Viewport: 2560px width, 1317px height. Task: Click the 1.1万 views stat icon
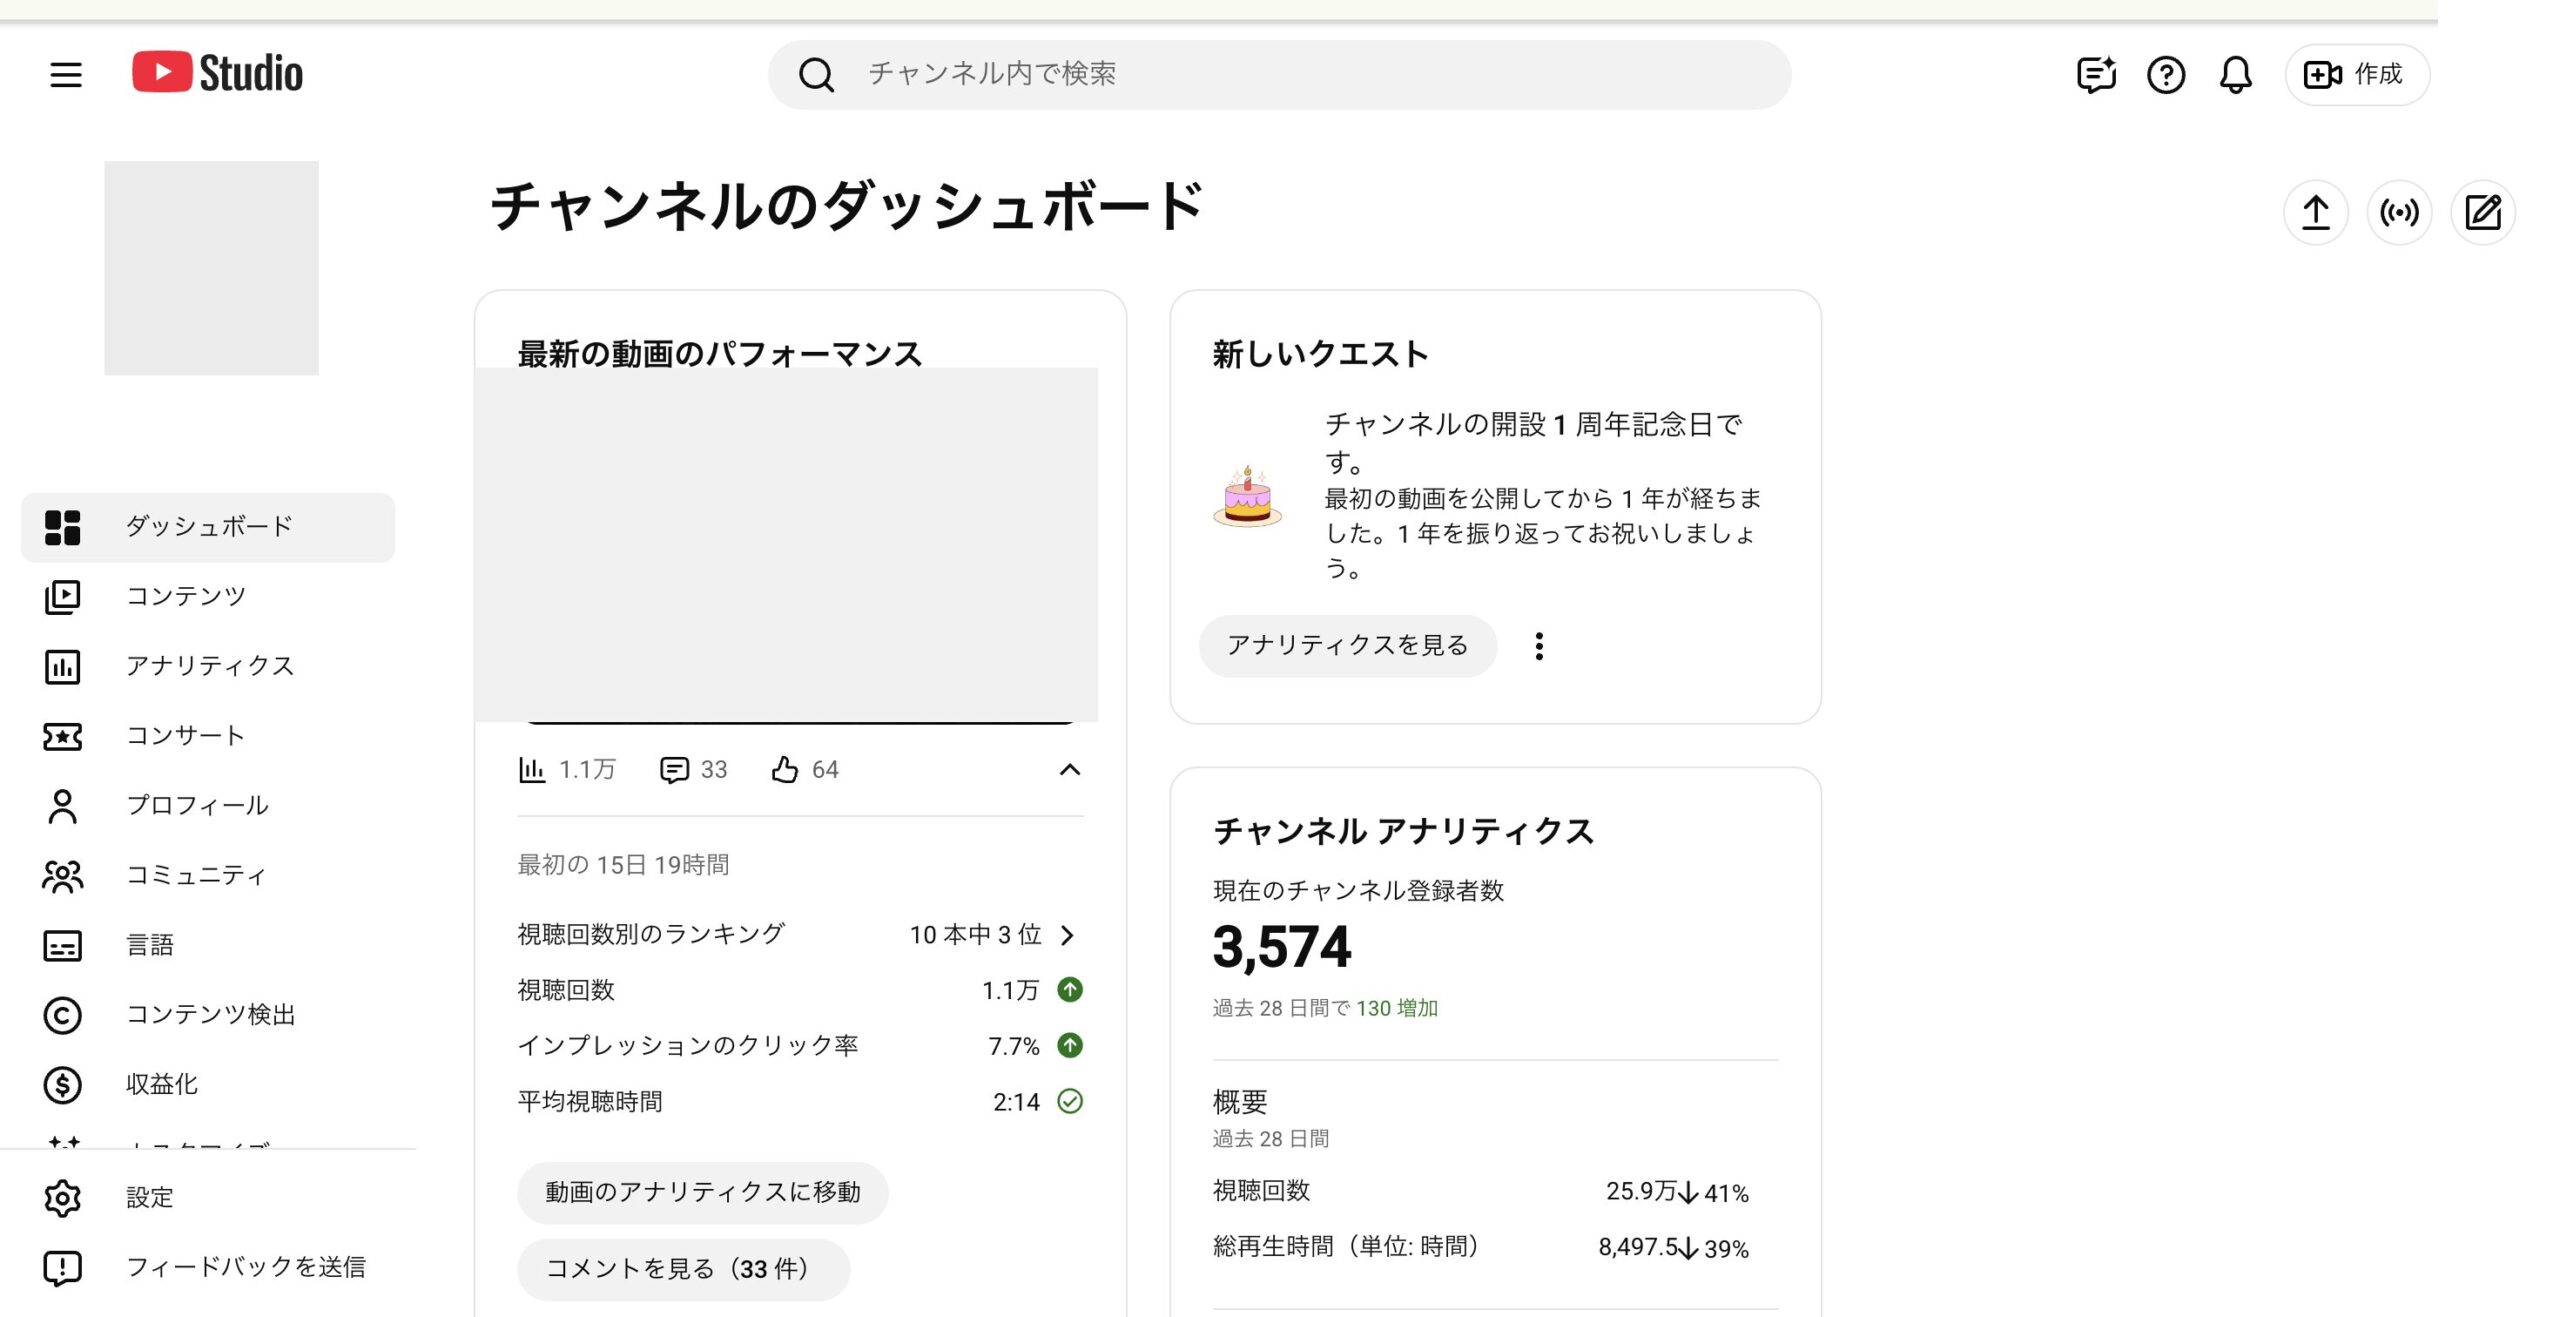532,769
